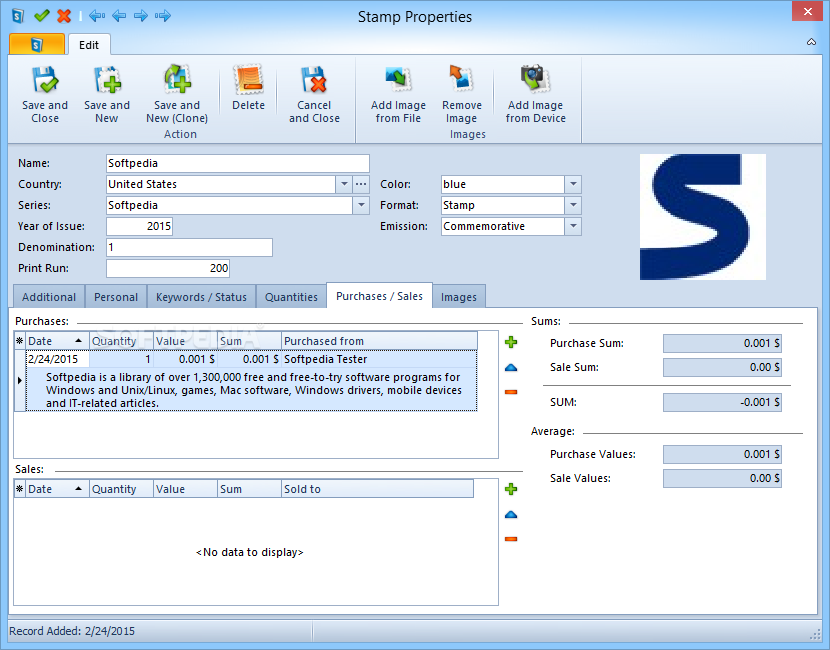Click the Remove Image icon
Image resolution: width=830 pixels, height=650 pixels.
(x=461, y=78)
